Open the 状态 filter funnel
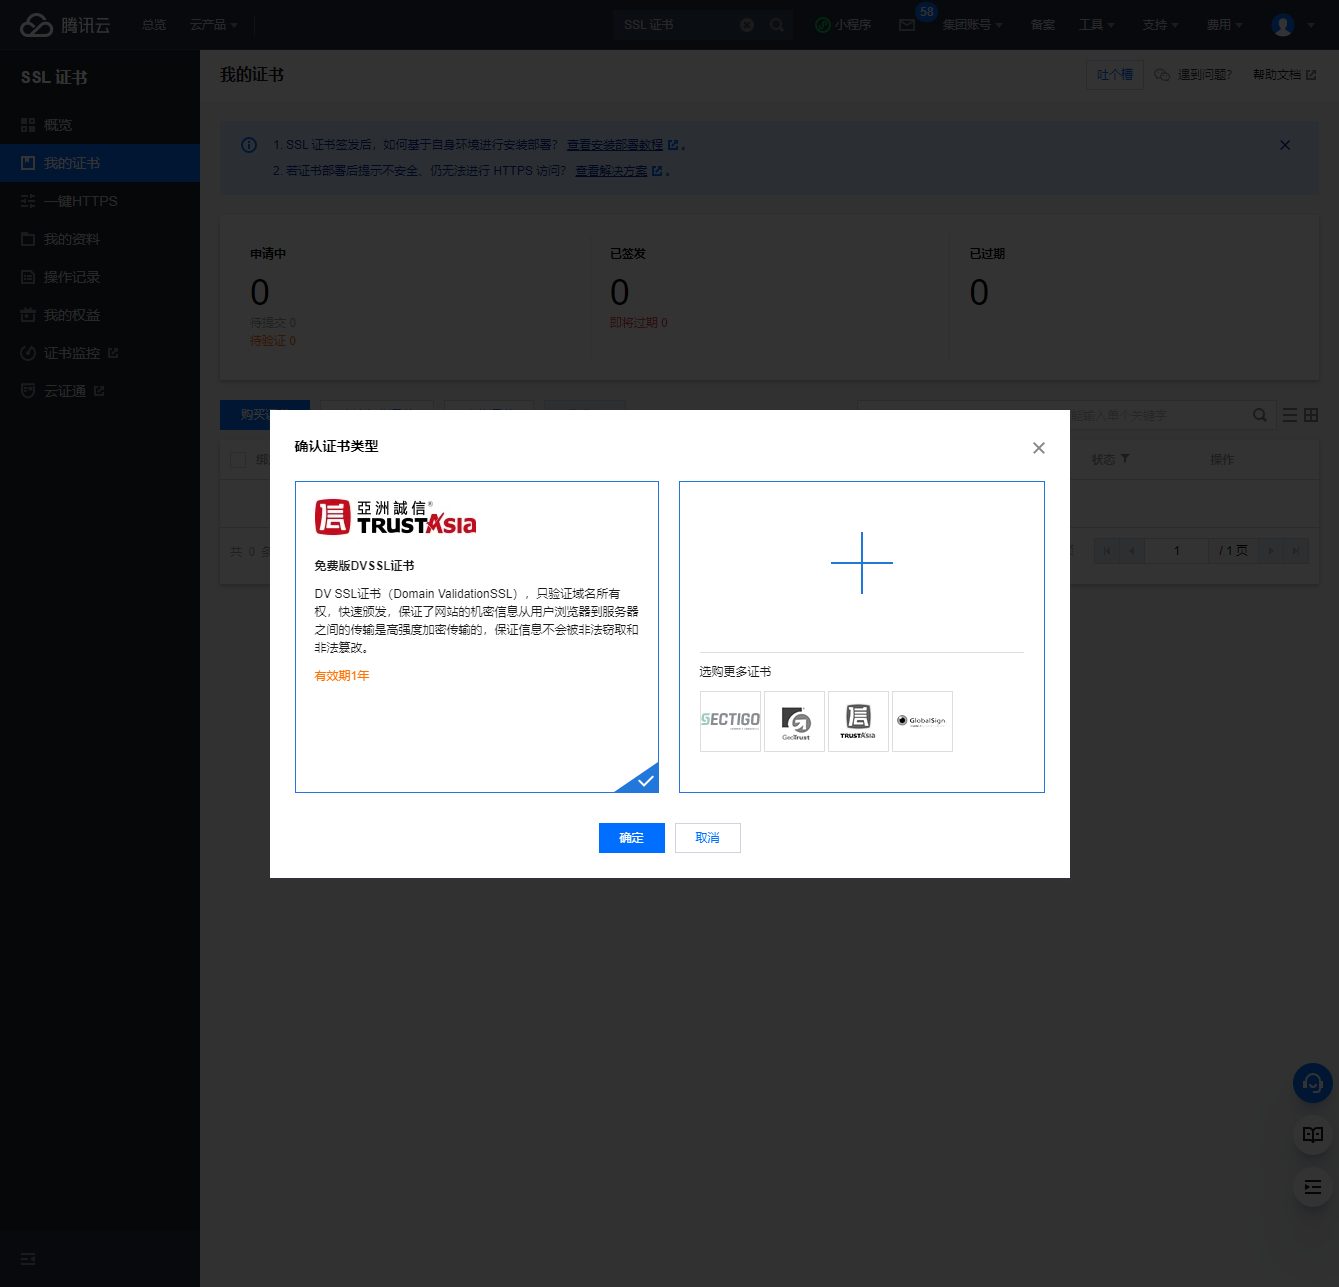The height and width of the screenshot is (1287, 1339). tap(1125, 459)
